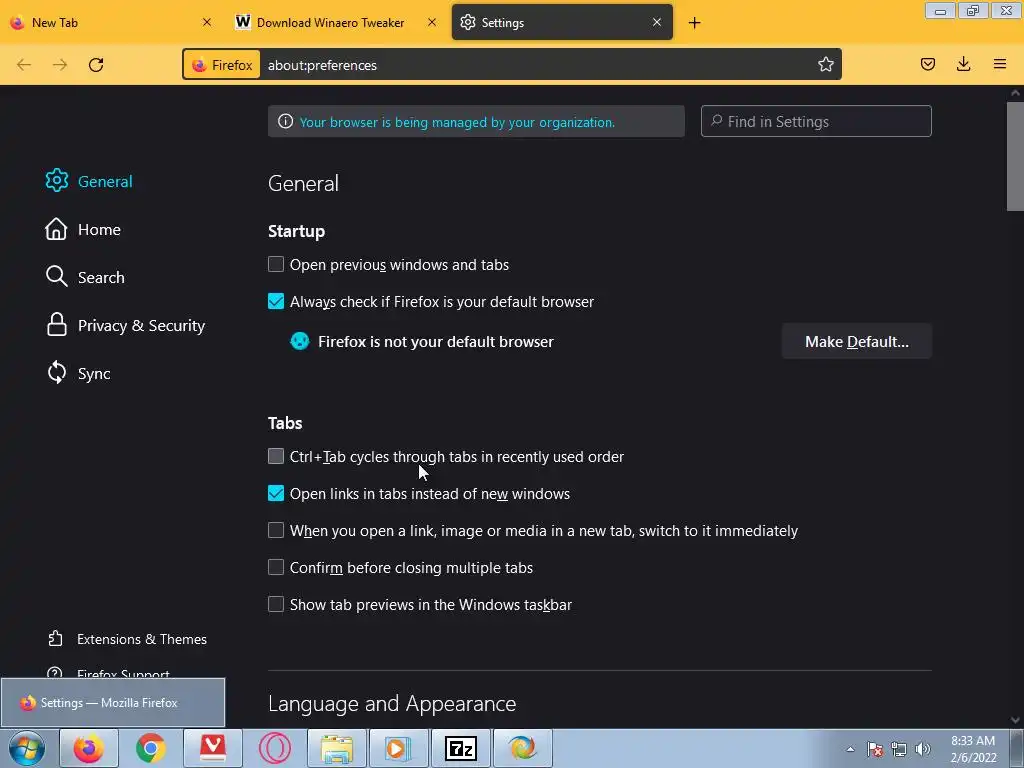The height and width of the screenshot is (768, 1024).
Task: Enable Open previous windows and tabs
Action: (276, 264)
